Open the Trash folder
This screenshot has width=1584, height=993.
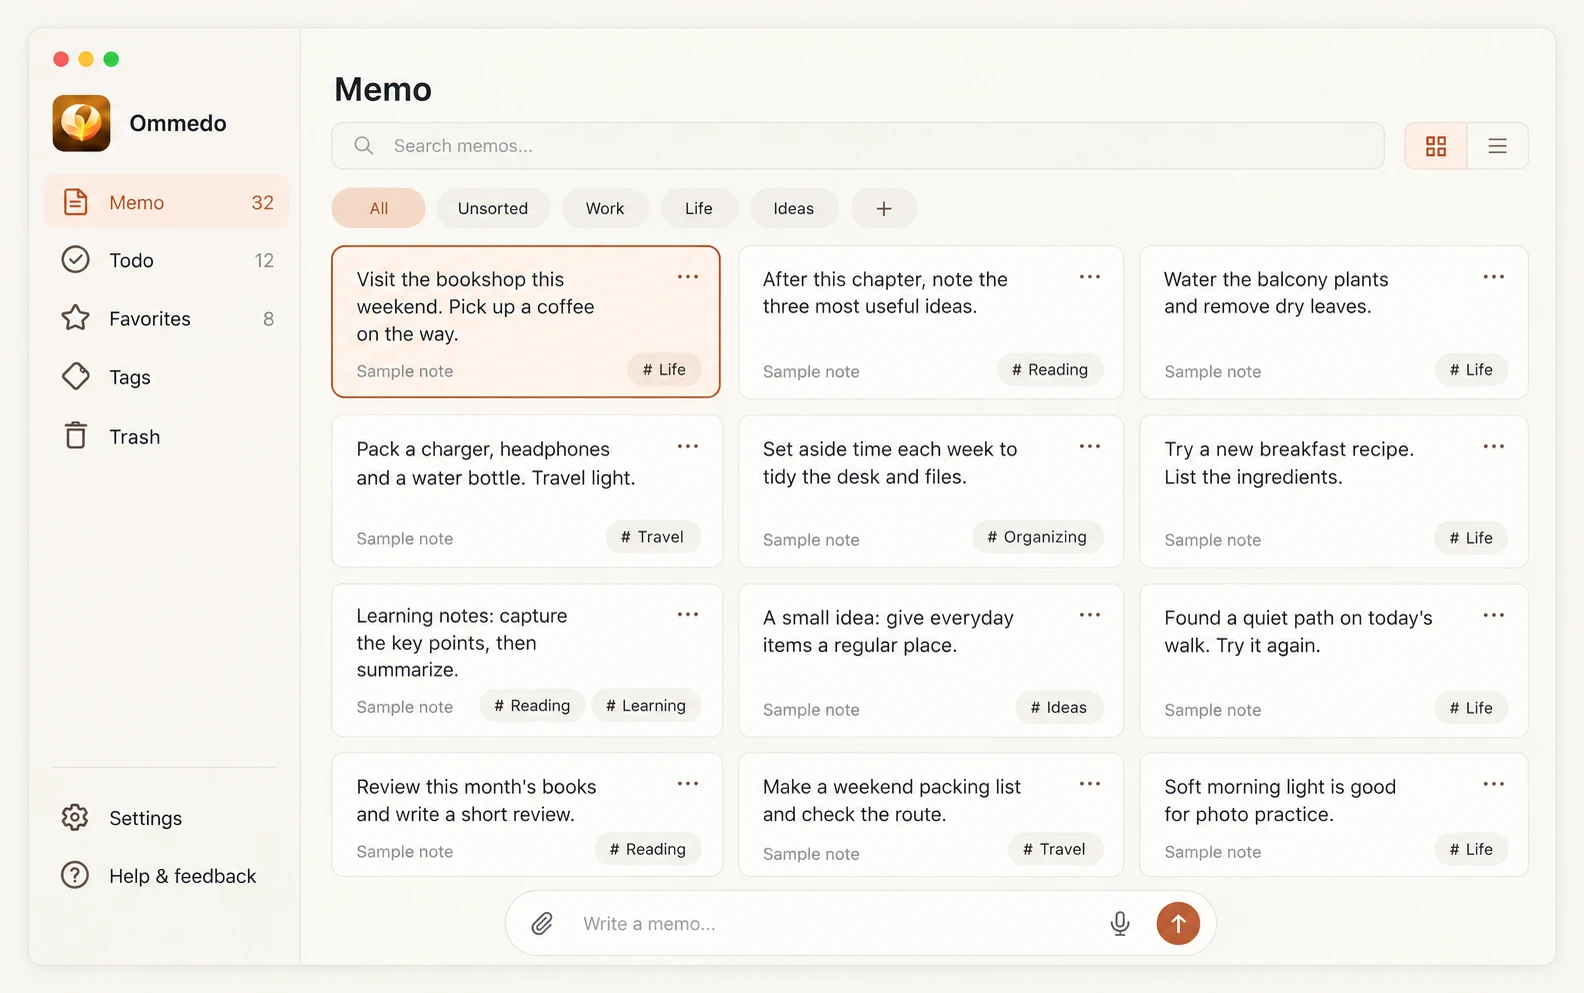(166, 437)
